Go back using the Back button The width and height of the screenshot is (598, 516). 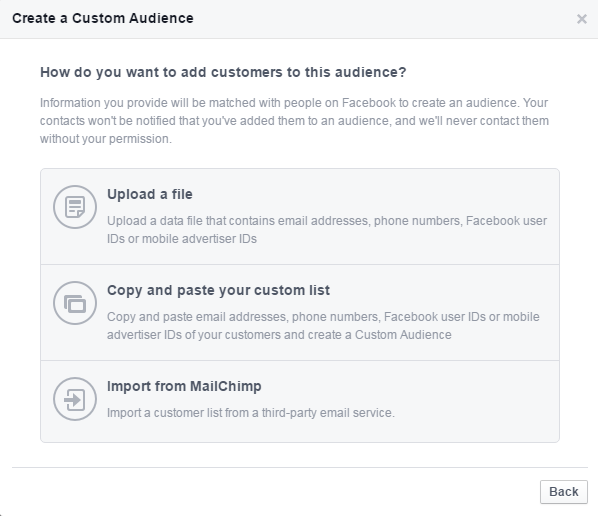tap(564, 492)
